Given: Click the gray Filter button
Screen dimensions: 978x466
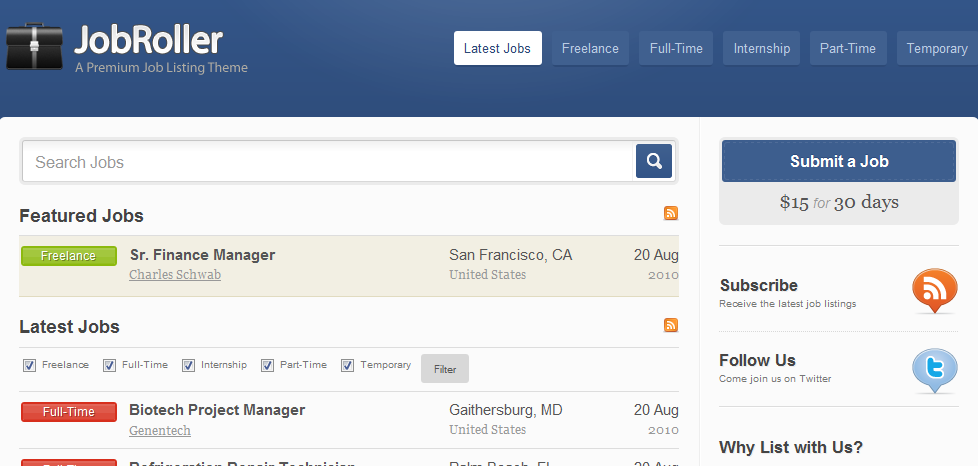Looking at the screenshot, I should coord(445,369).
